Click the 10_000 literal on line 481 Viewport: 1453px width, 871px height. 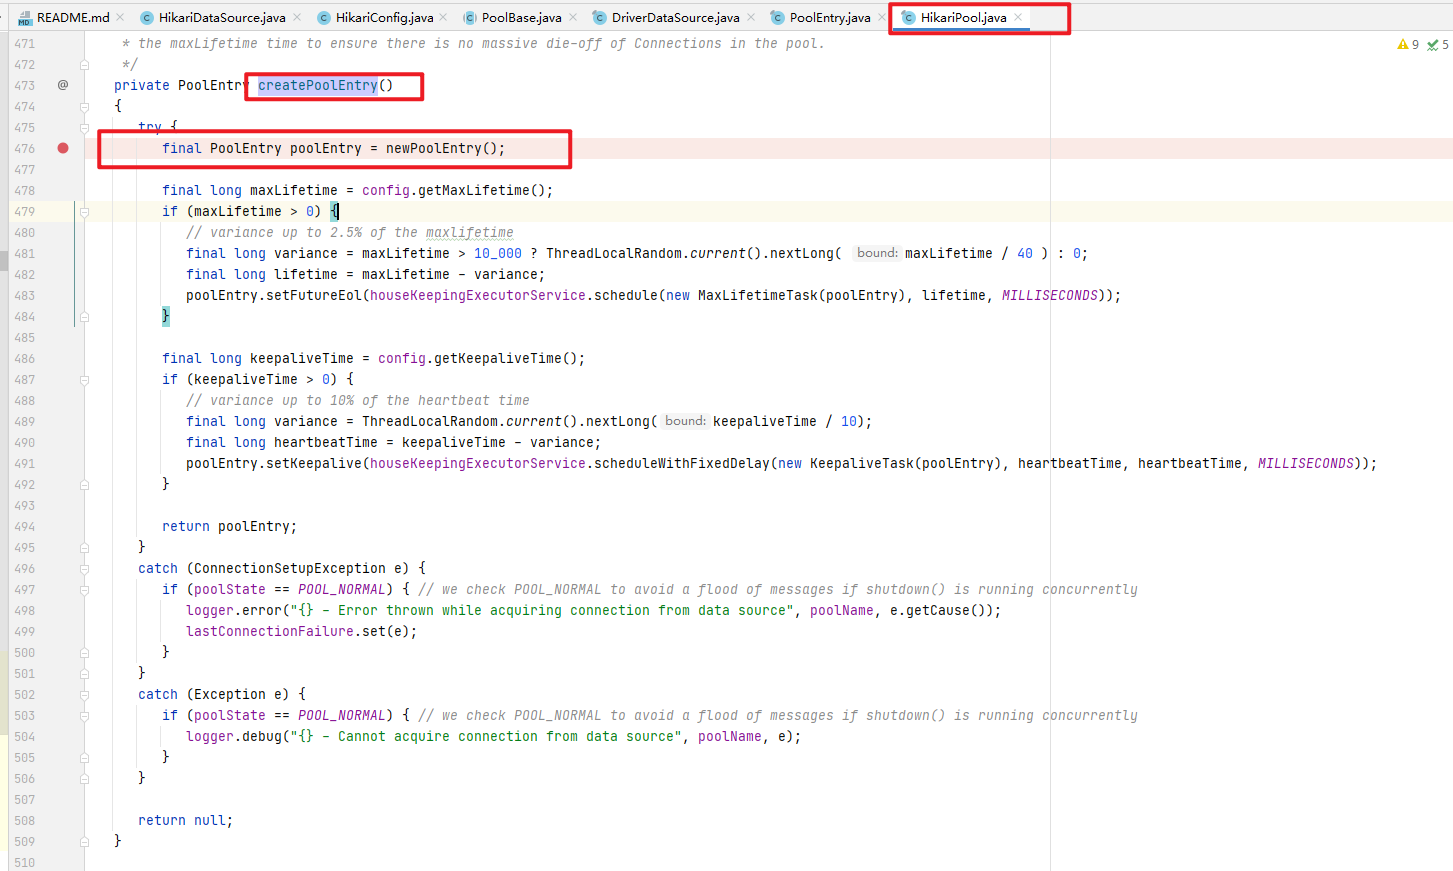pos(498,253)
